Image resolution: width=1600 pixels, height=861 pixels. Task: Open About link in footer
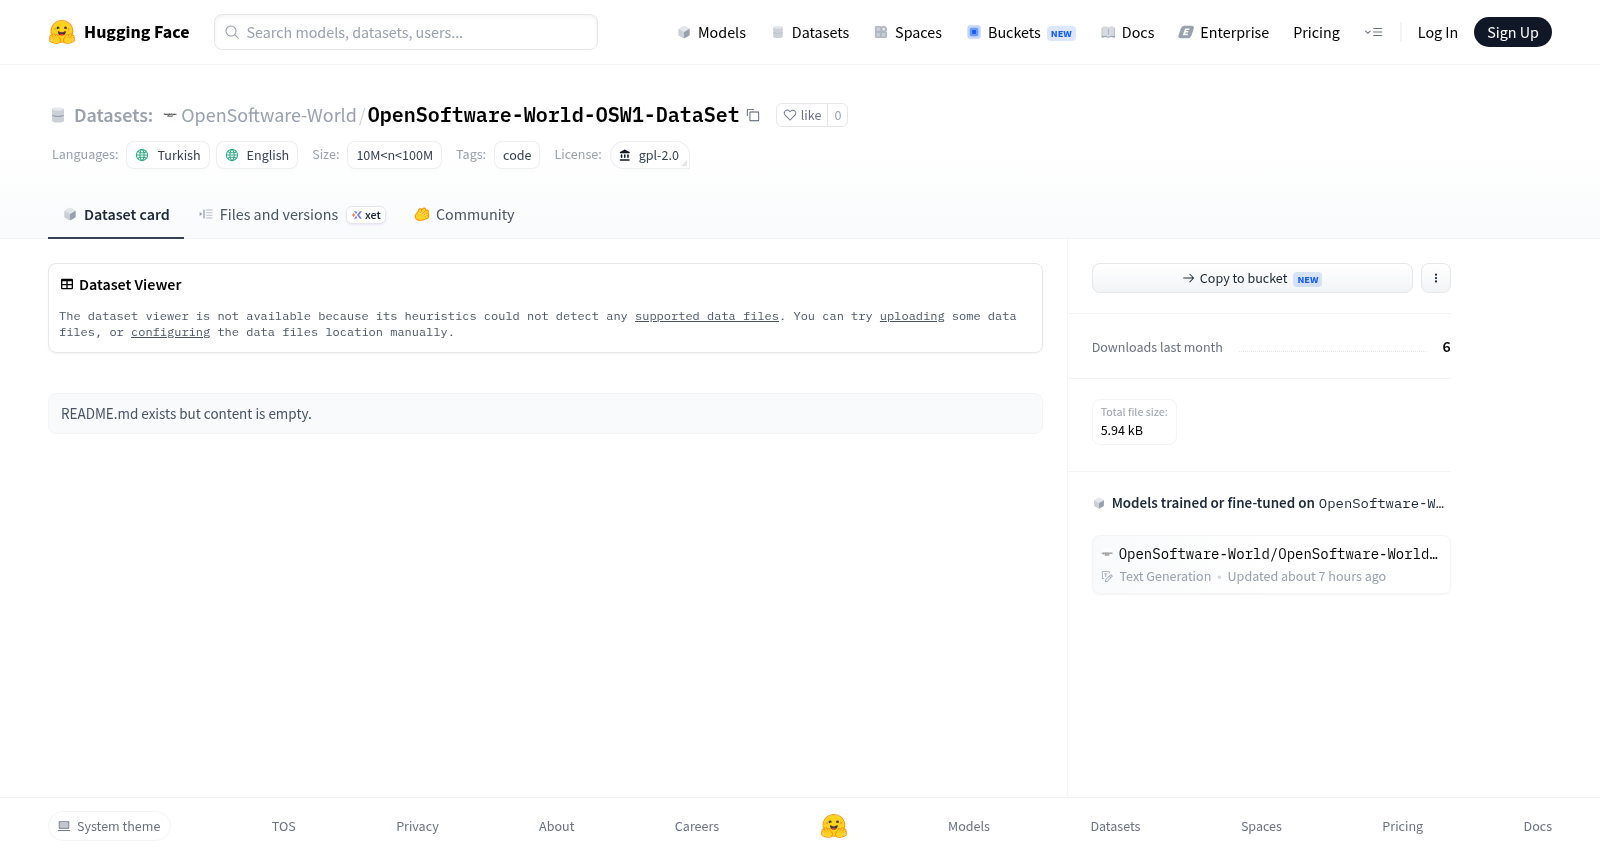pyautogui.click(x=556, y=826)
